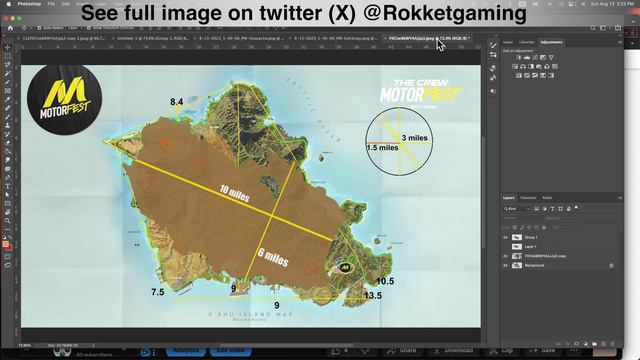
Task: Select the Move tool in the toolbar
Action: (7, 48)
